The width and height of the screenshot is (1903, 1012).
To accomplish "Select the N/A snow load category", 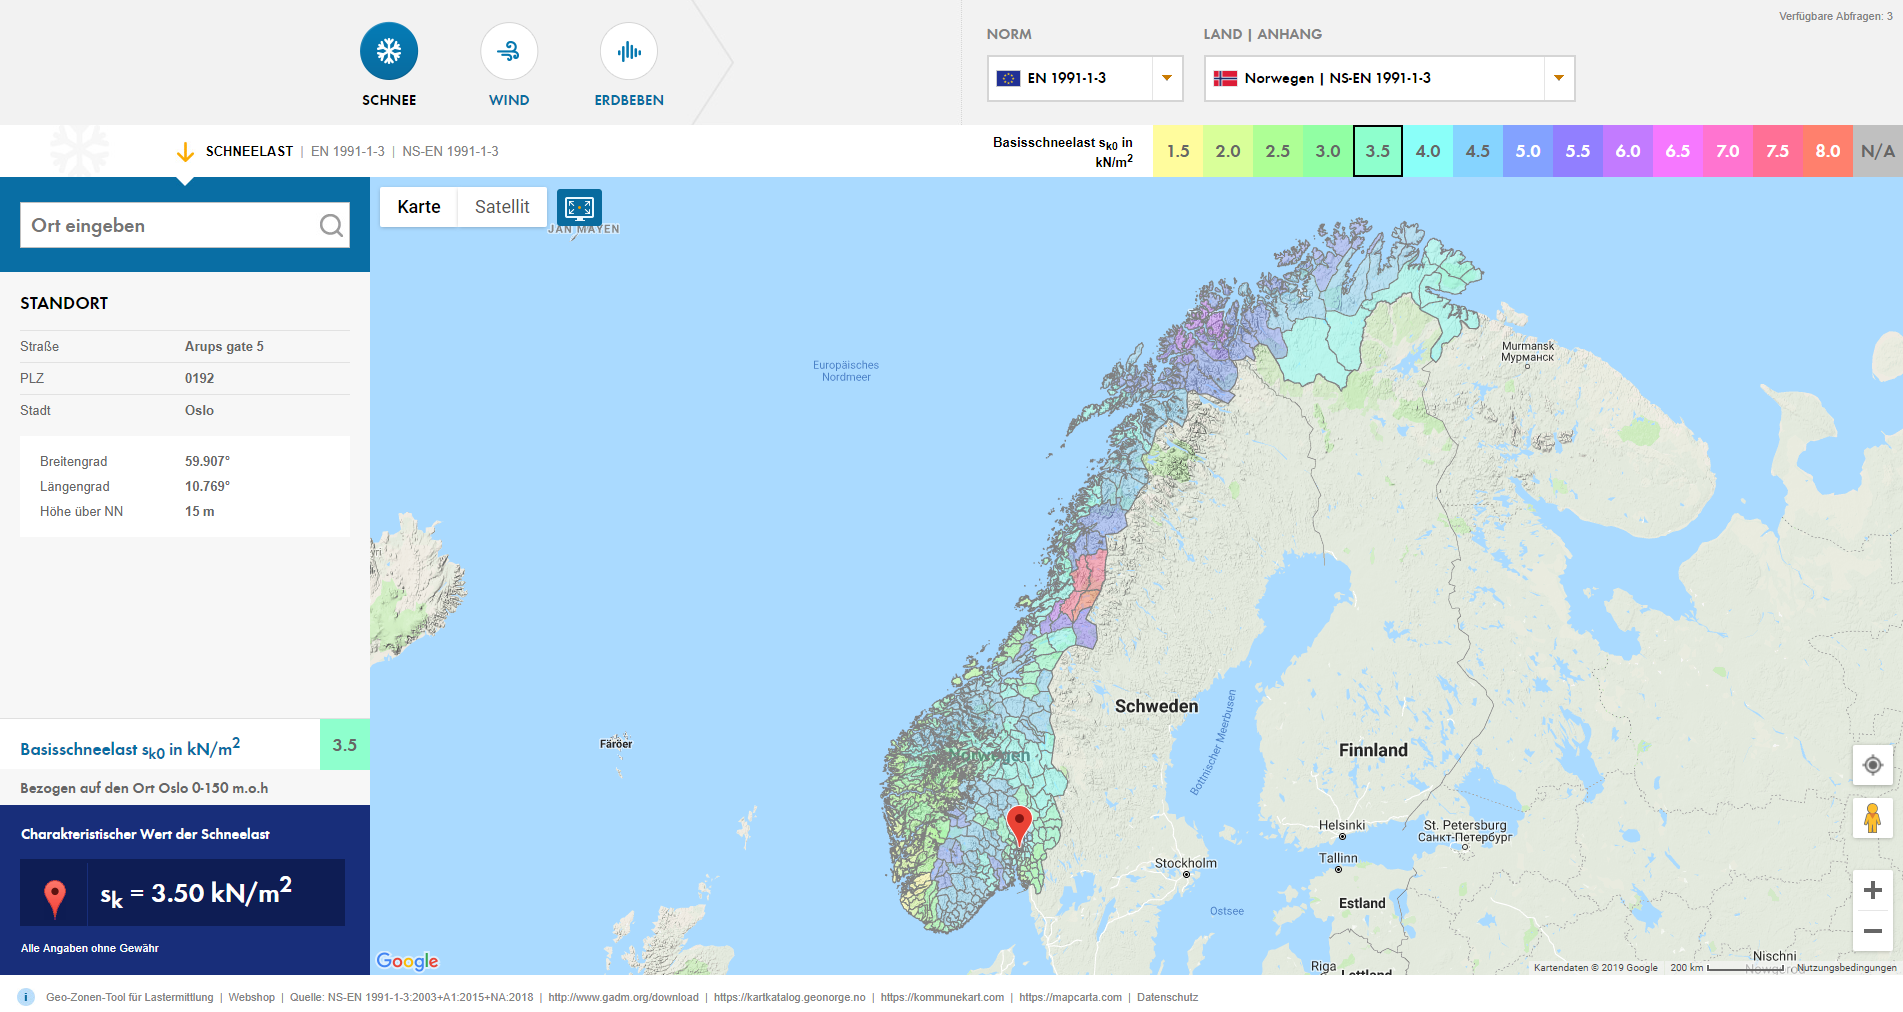I will [x=1878, y=151].
